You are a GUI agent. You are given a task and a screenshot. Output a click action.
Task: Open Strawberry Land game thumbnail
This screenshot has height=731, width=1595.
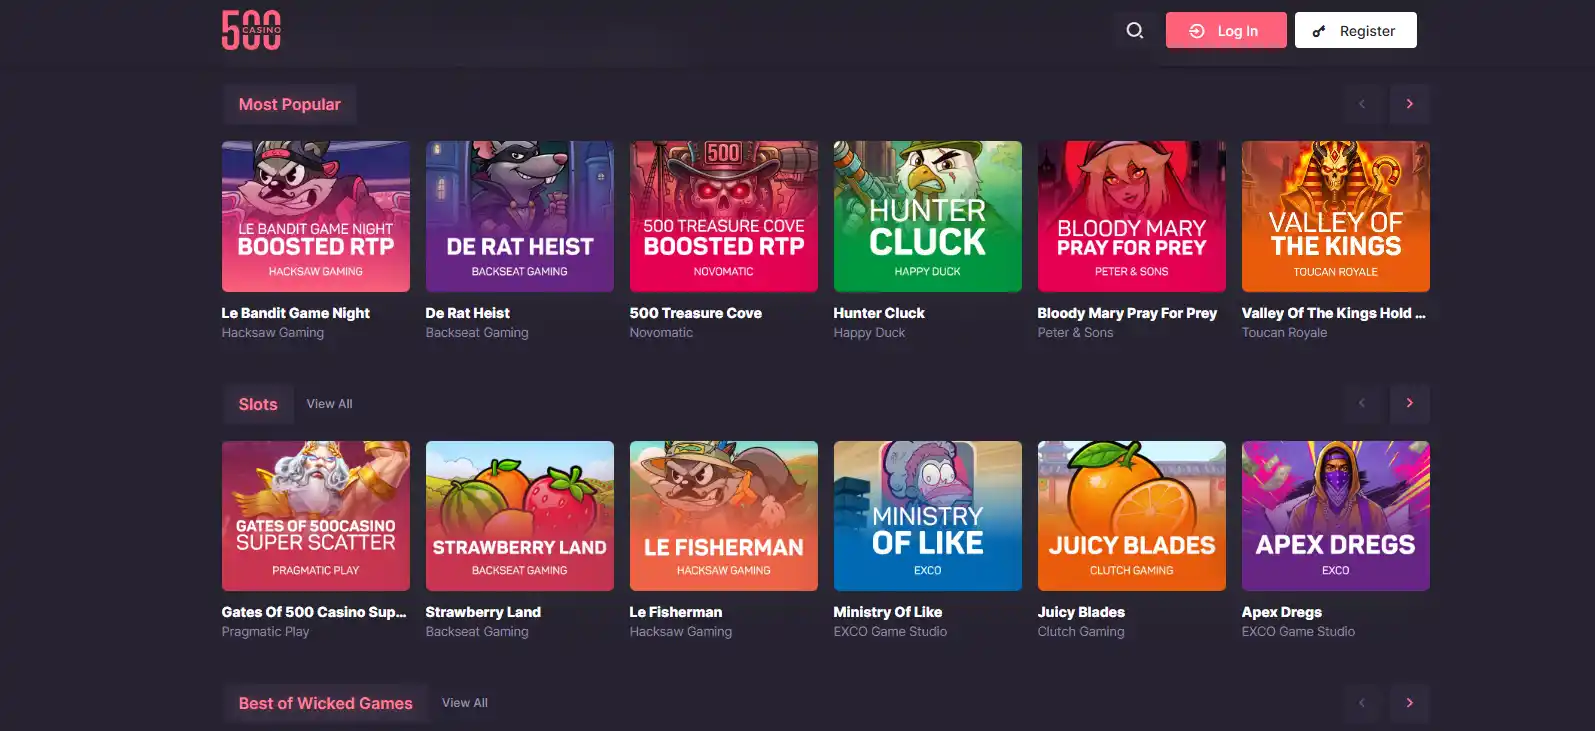(520, 516)
